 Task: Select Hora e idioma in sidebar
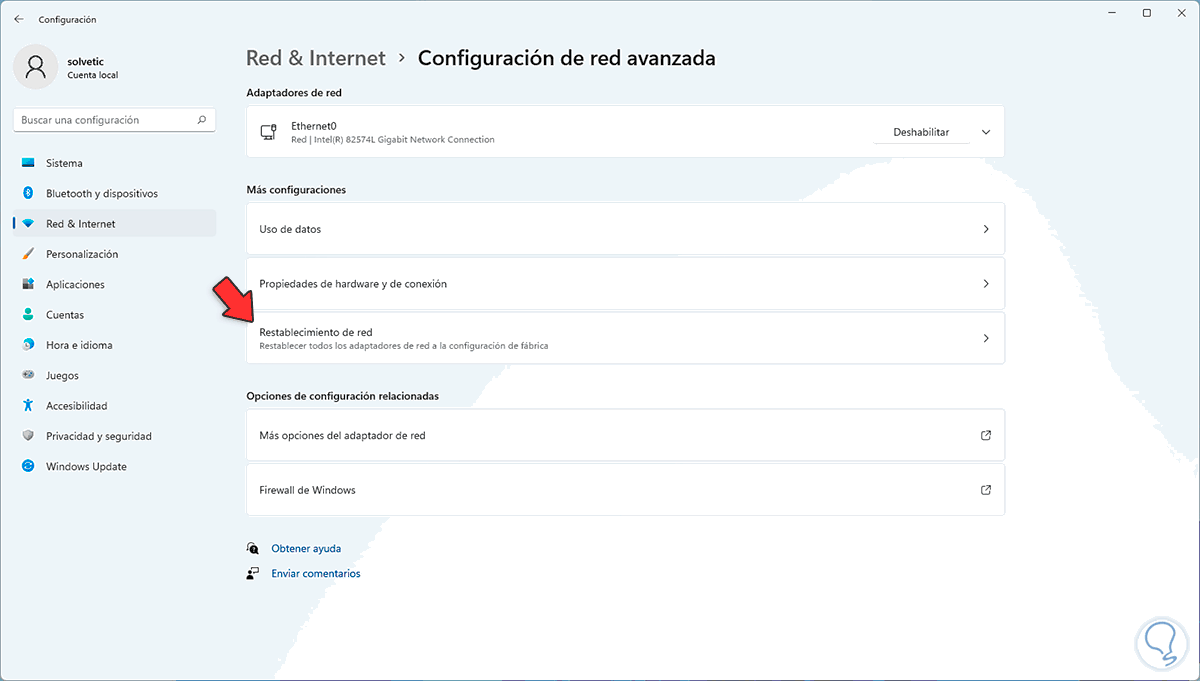click(115, 345)
